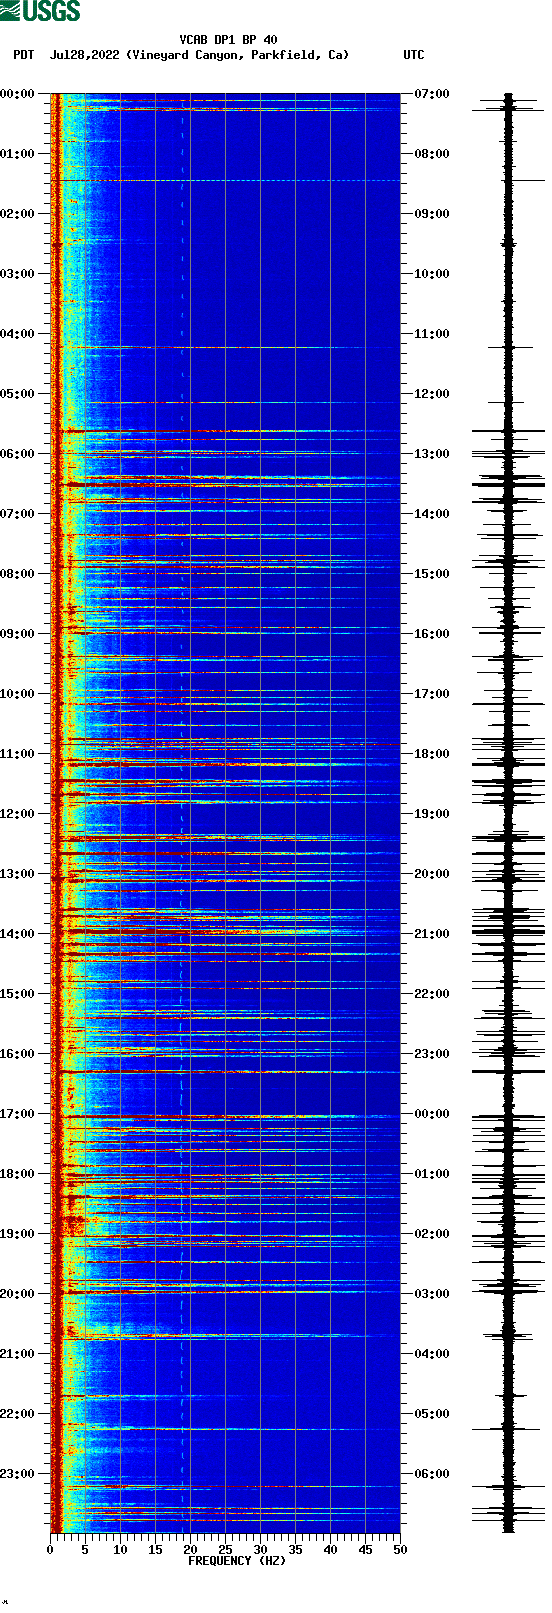Click the 04:00 PDT time label
Viewport: 552px width, 1613px height.
tap(17, 334)
